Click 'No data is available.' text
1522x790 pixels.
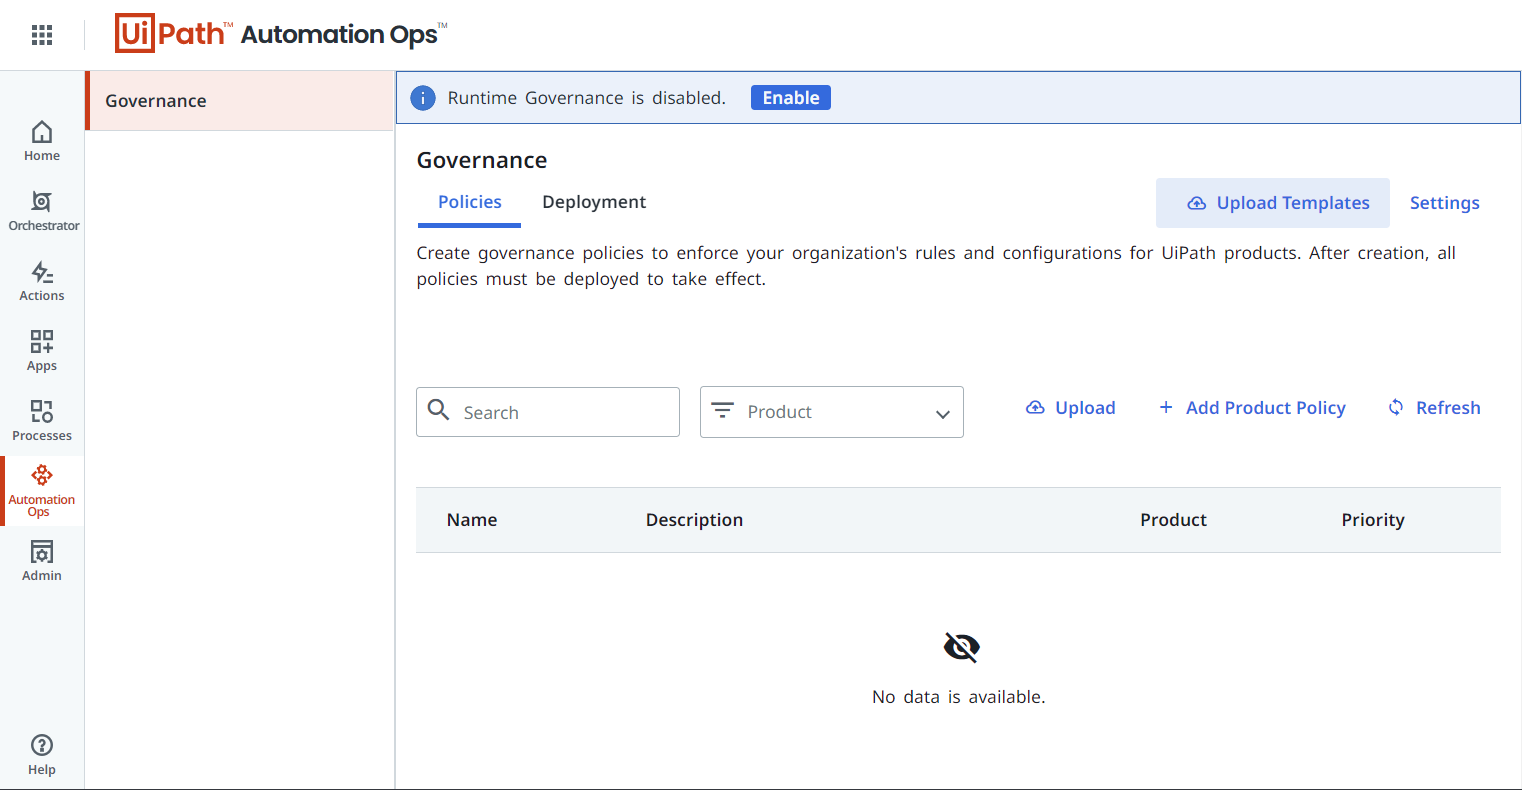(959, 697)
